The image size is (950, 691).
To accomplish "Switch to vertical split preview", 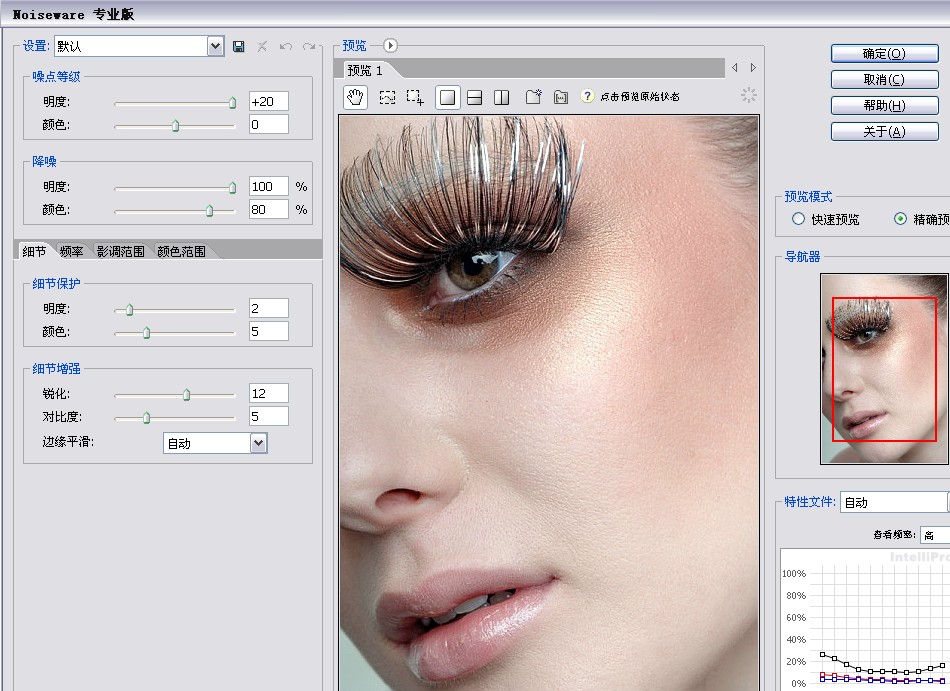I will [x=502, y=97].
